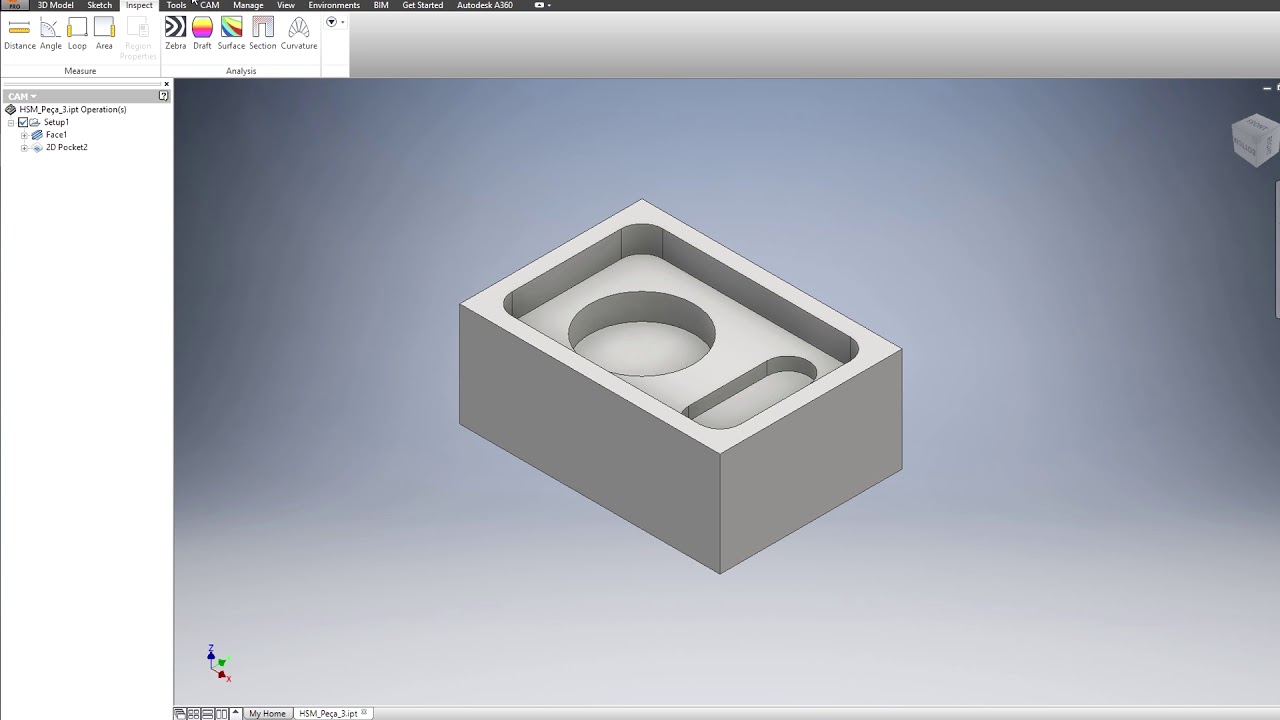
Task: Run the Section analysis
Action: pyautogui.click(x=262, y=34)
